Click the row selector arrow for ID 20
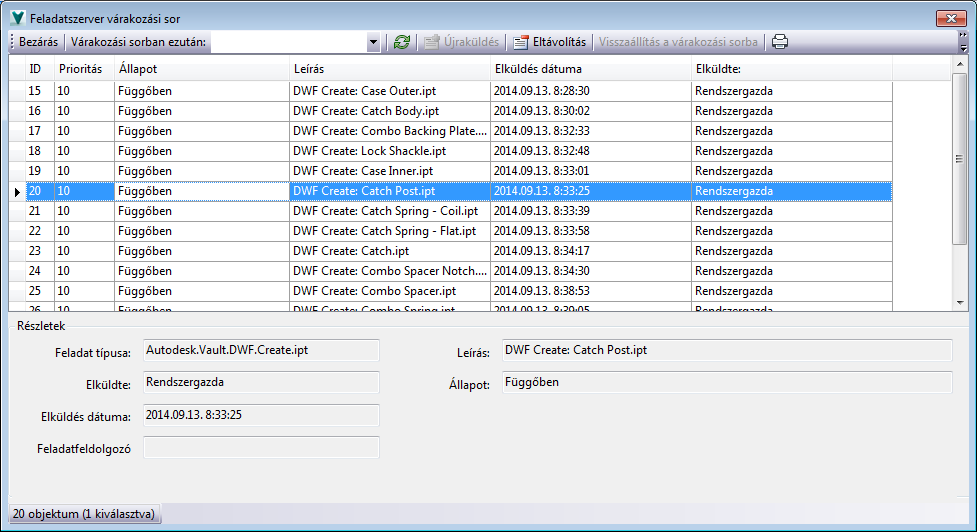Viewport: 977px width, 532px height. pos(17,192)
